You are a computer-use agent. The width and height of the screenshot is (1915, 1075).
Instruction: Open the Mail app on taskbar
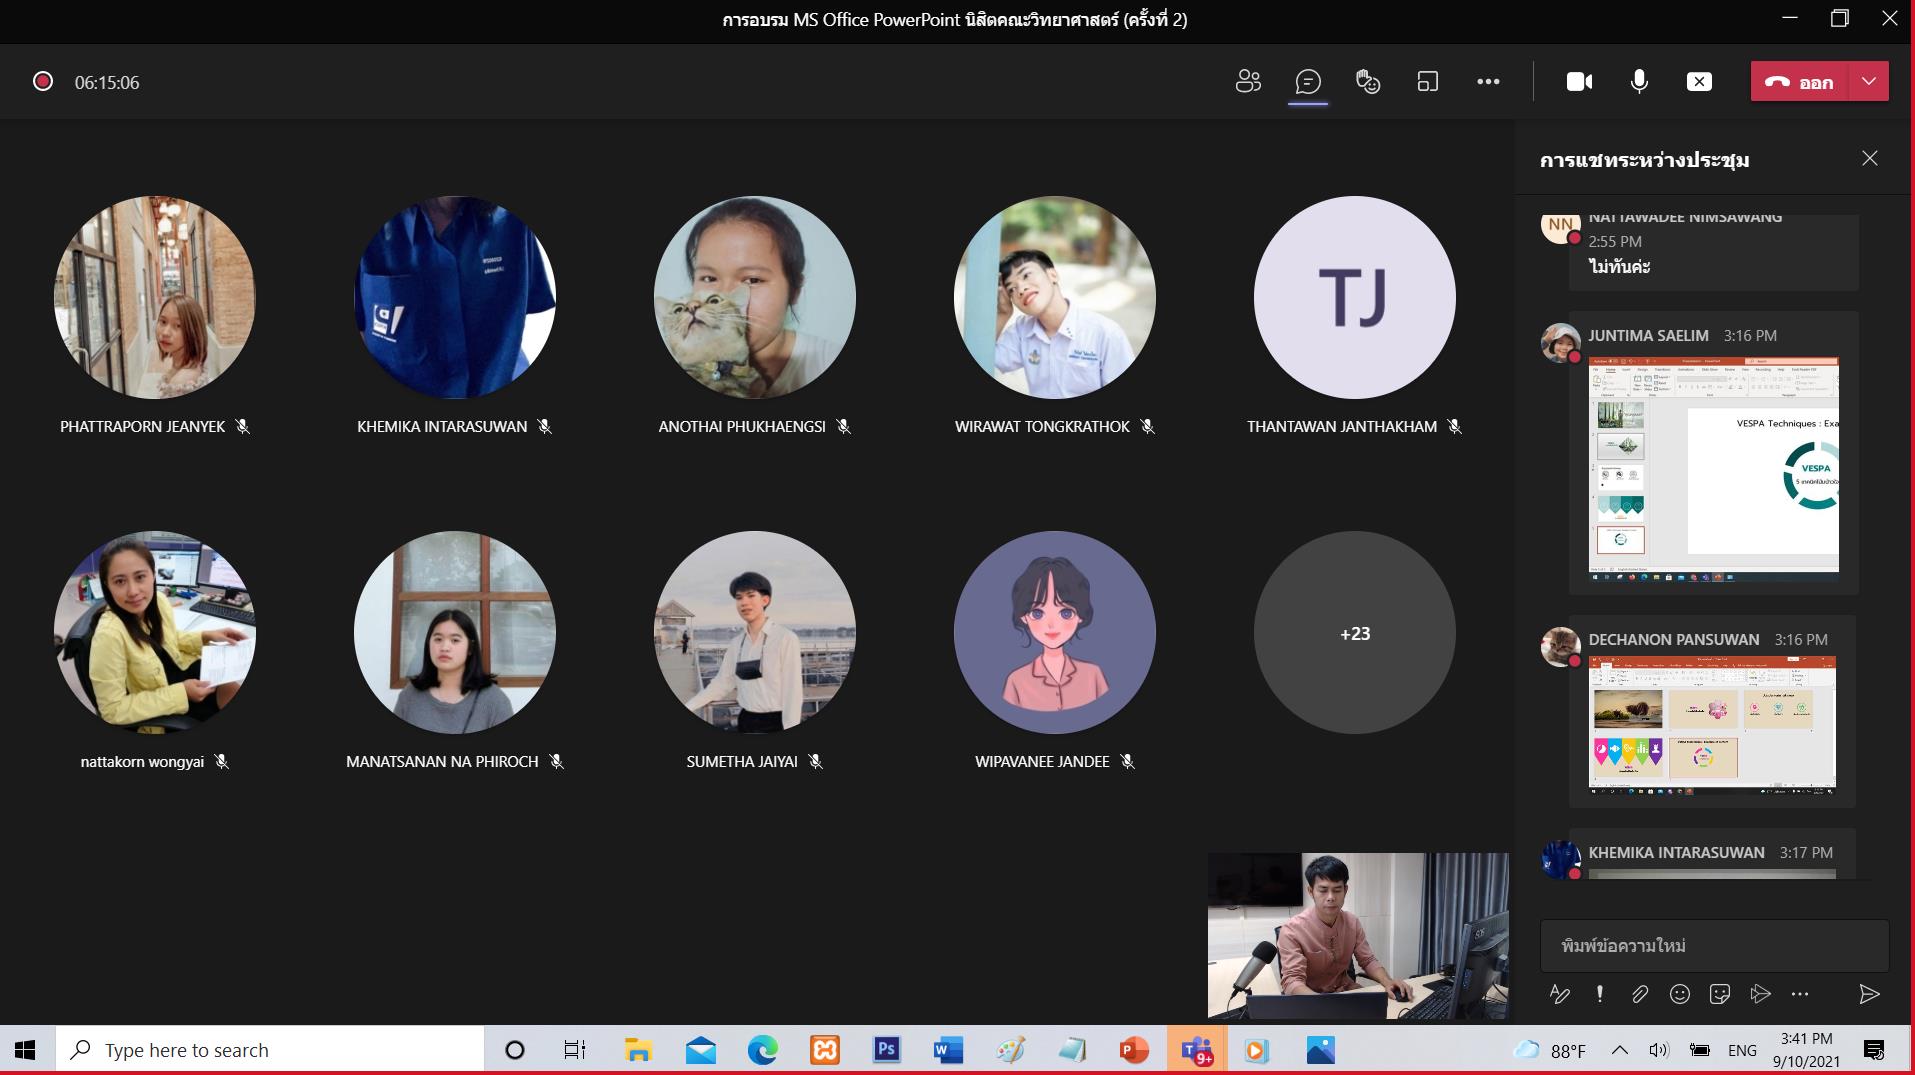[701, 1050]
